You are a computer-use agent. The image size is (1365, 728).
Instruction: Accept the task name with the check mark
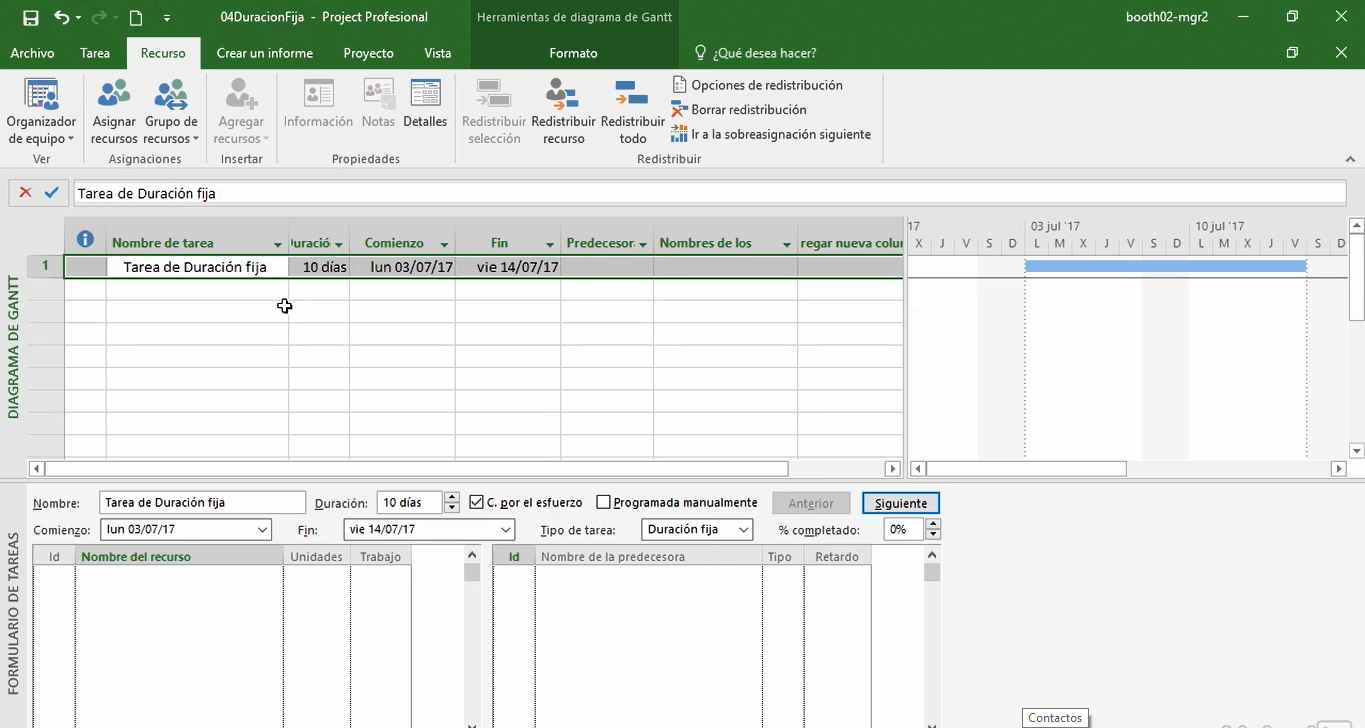coord(51,192)
